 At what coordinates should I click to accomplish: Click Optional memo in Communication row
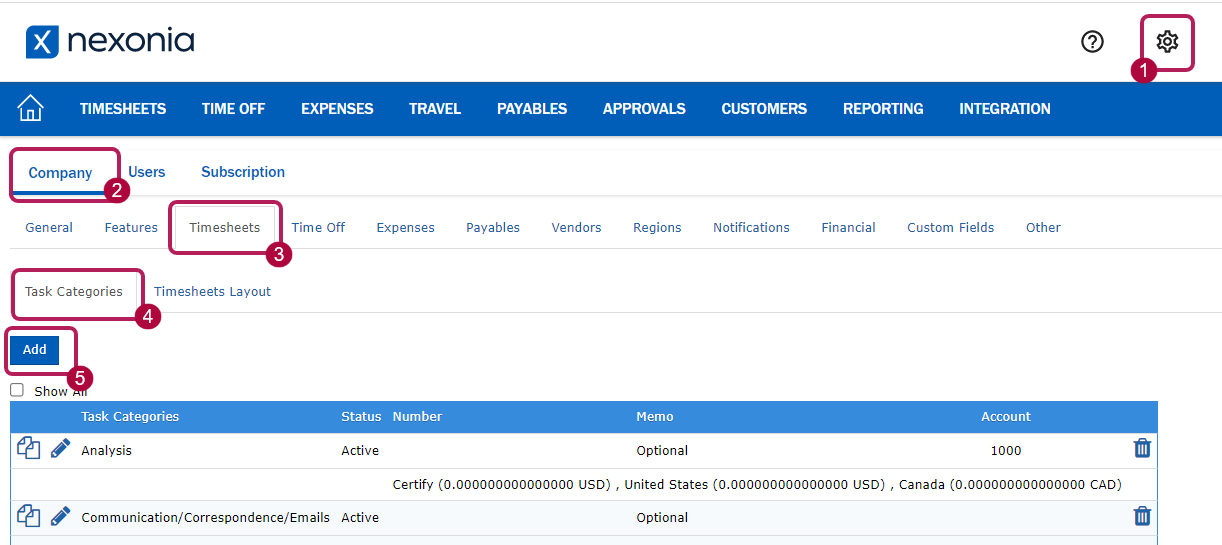pyautogui.click(x=662, y=518)
